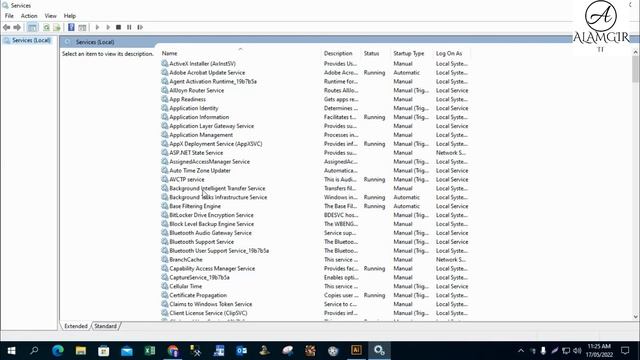Open the Action menu
The image size is (640, 360).
click(29, 16)
